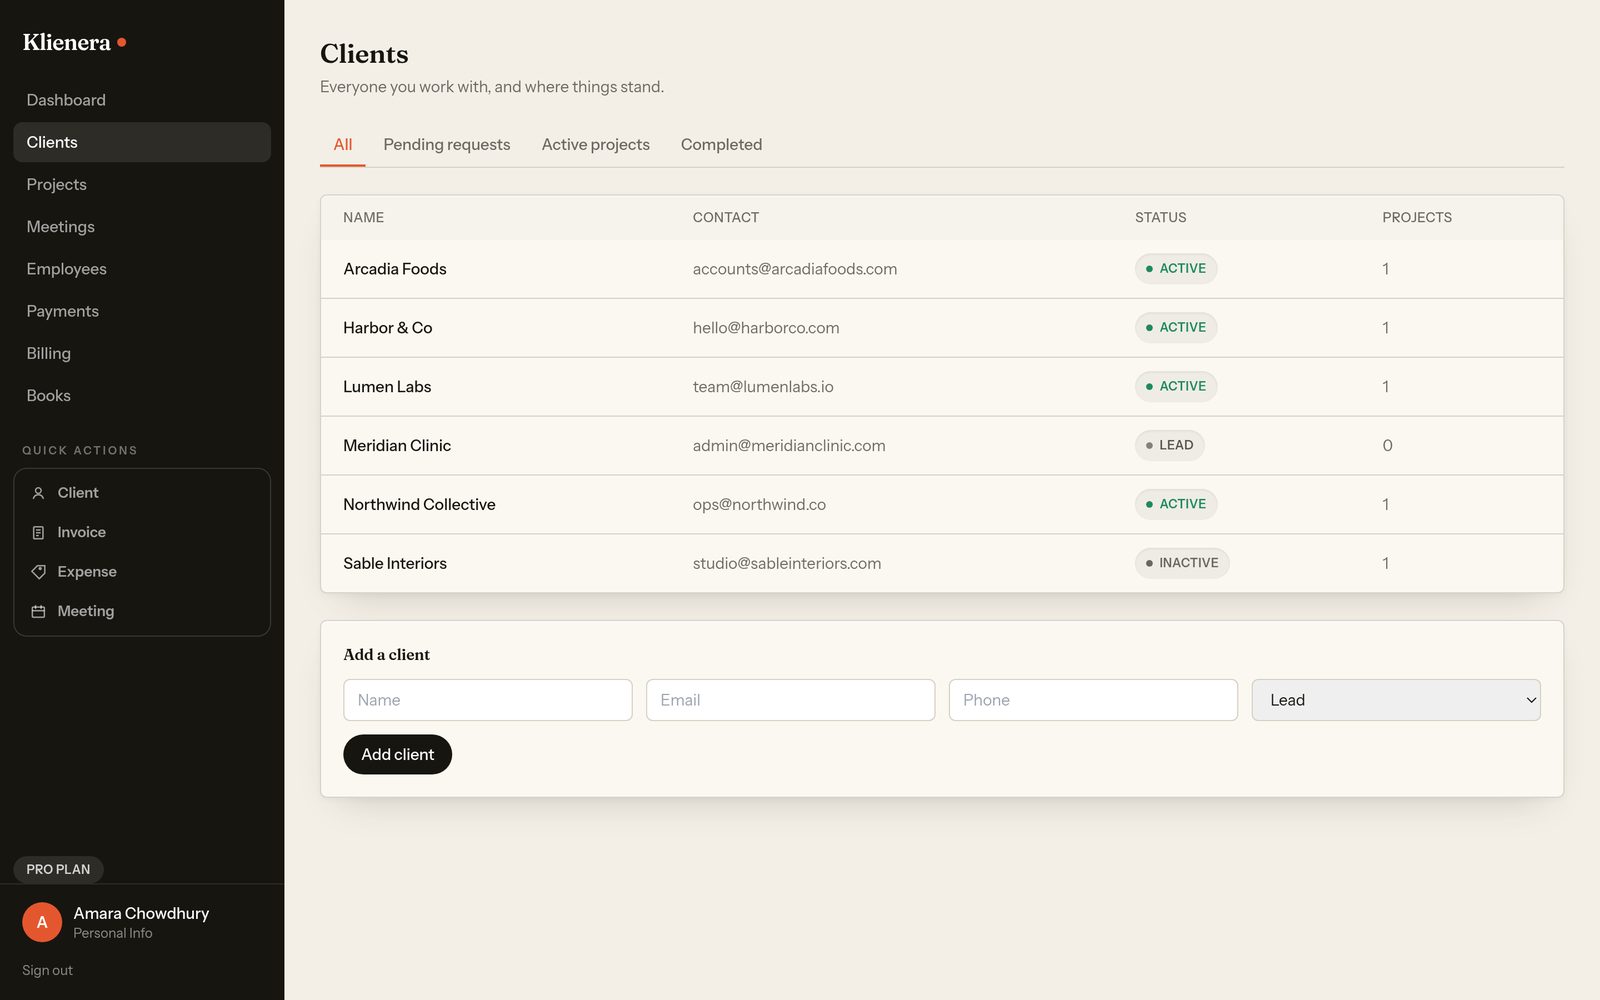Switch to the Pending requests tab
Screen dimensions: 1600x1000
point(447,145)
